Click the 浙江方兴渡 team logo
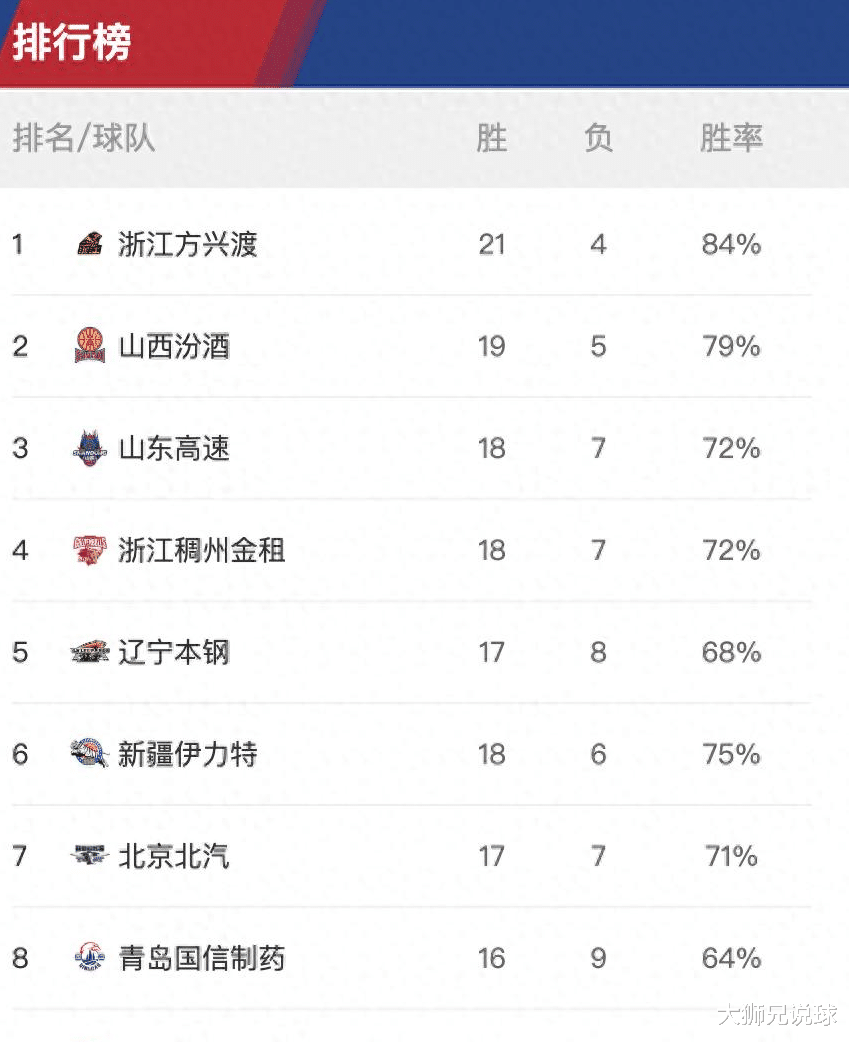Image resolution: width=849 pixels, height=1042 pixels. [90, 244]
